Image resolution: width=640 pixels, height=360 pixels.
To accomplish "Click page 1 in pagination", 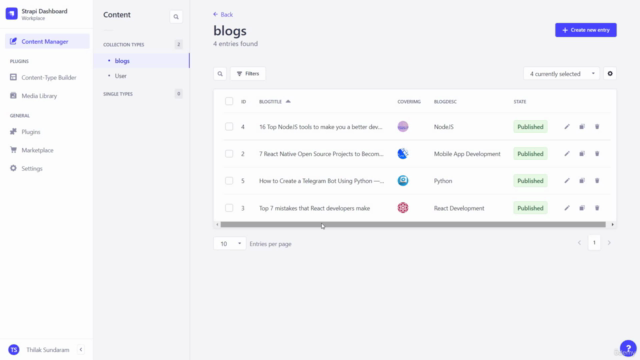I will click(x=594, y=243).
